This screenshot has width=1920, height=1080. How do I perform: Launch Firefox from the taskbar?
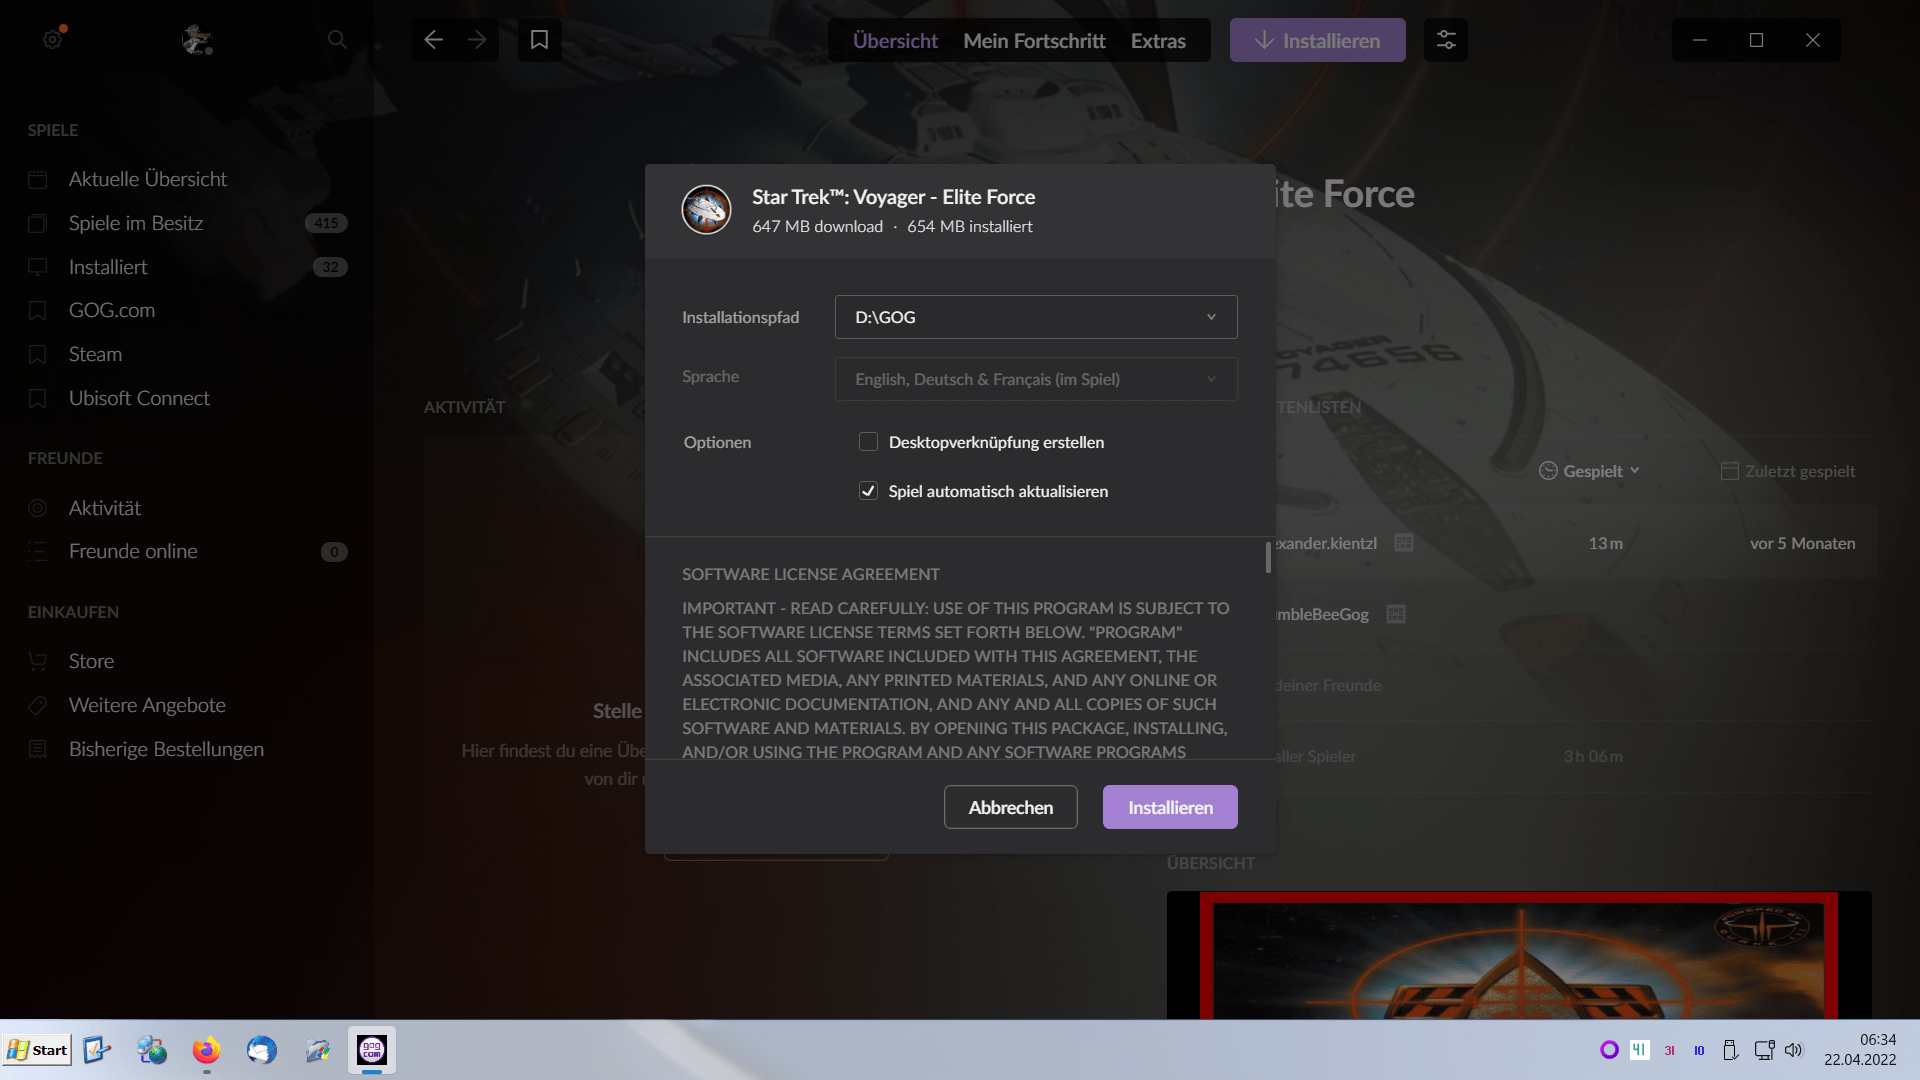click(x=206, y=1050)
